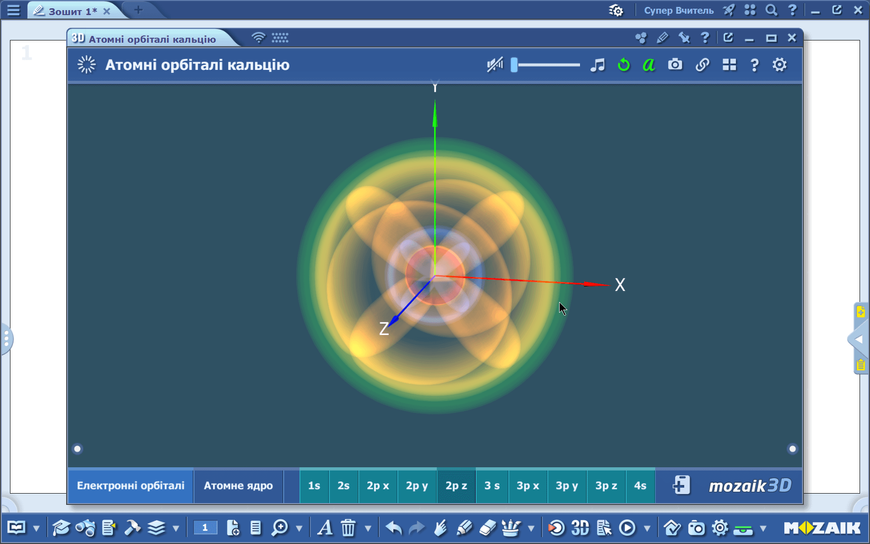Click the molecule cluster icon in window bar
The width and height of the screenshot is (870, 544).
click(641, 38)
